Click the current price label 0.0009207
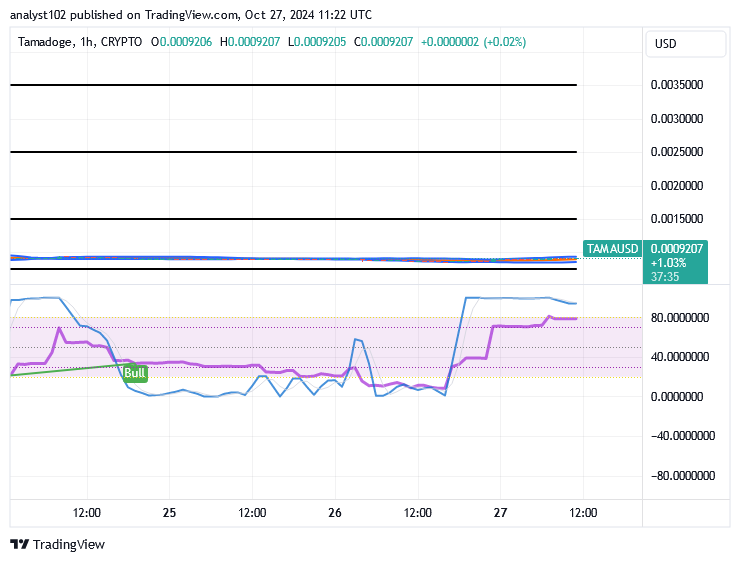Image resolution: width=740 pixels, height=562 pixels. coord(679,248)
